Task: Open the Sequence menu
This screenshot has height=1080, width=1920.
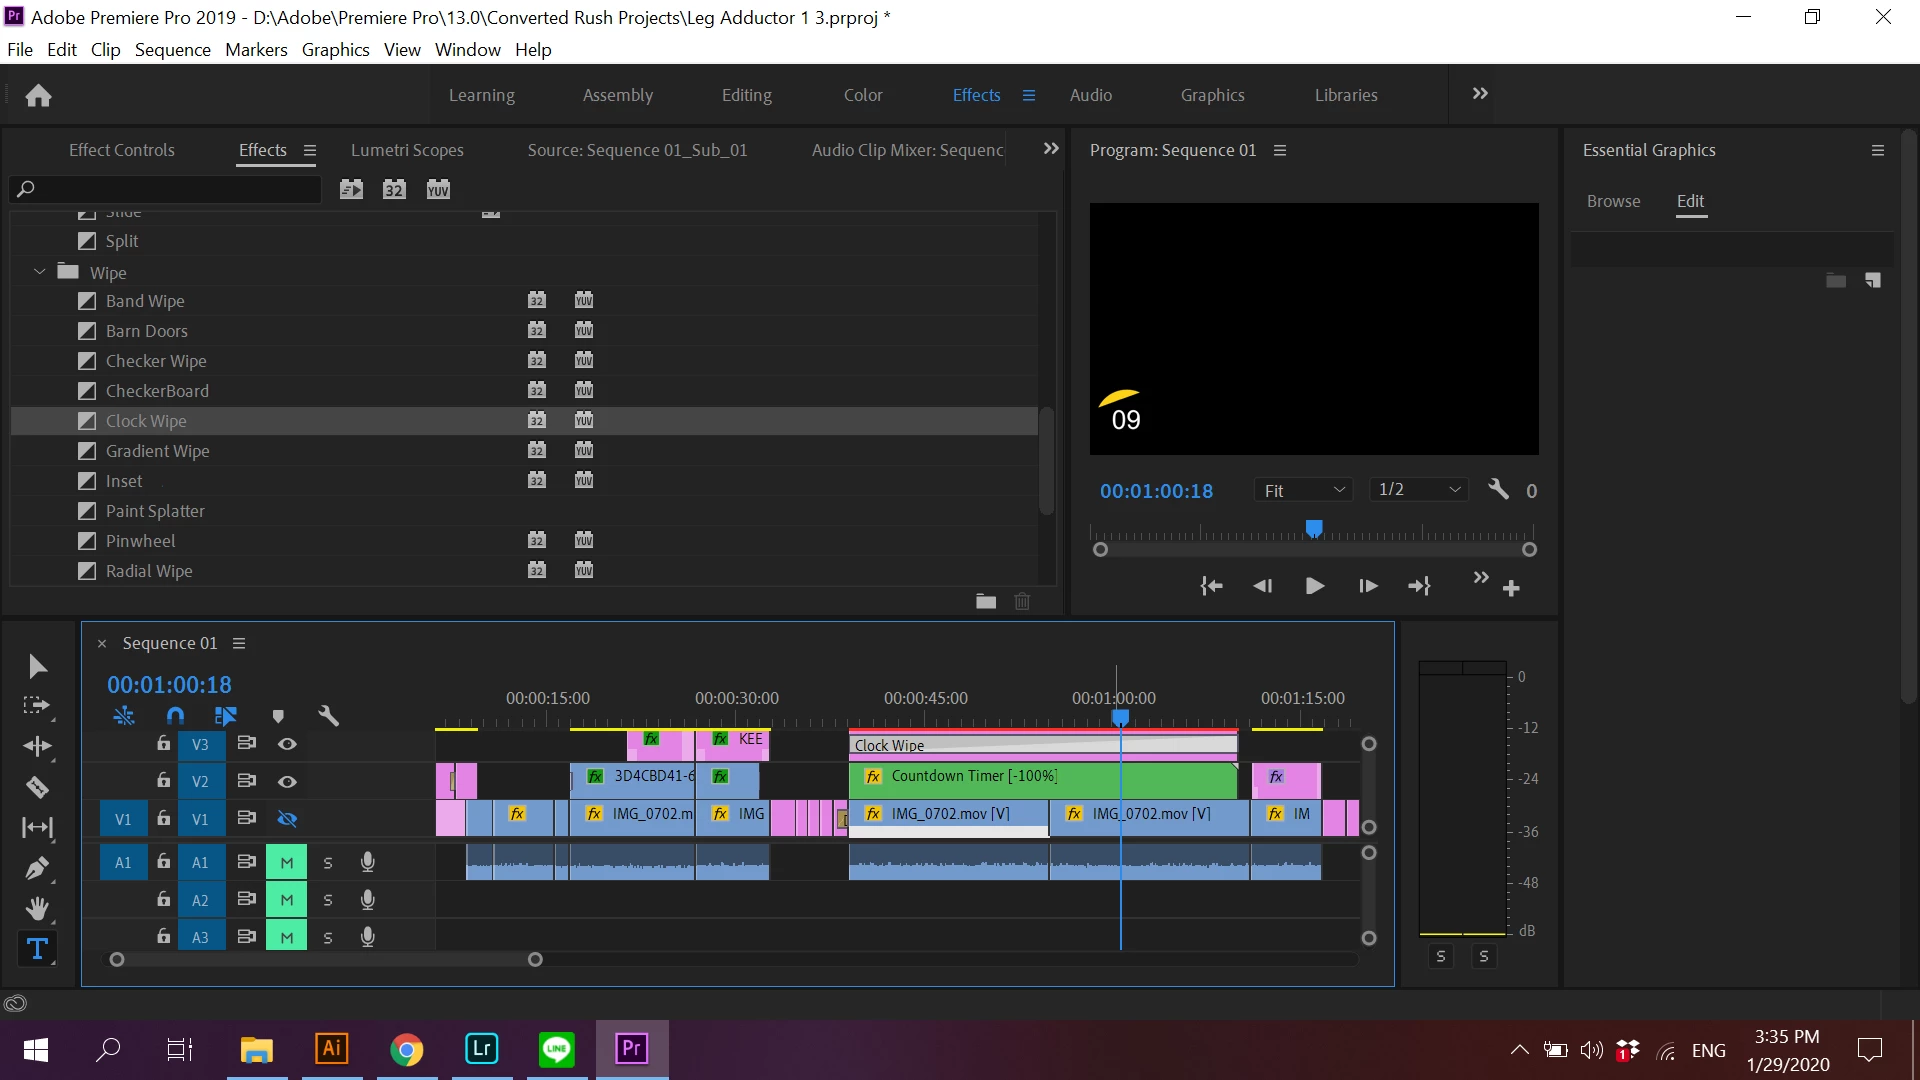Action: (173, 50)
